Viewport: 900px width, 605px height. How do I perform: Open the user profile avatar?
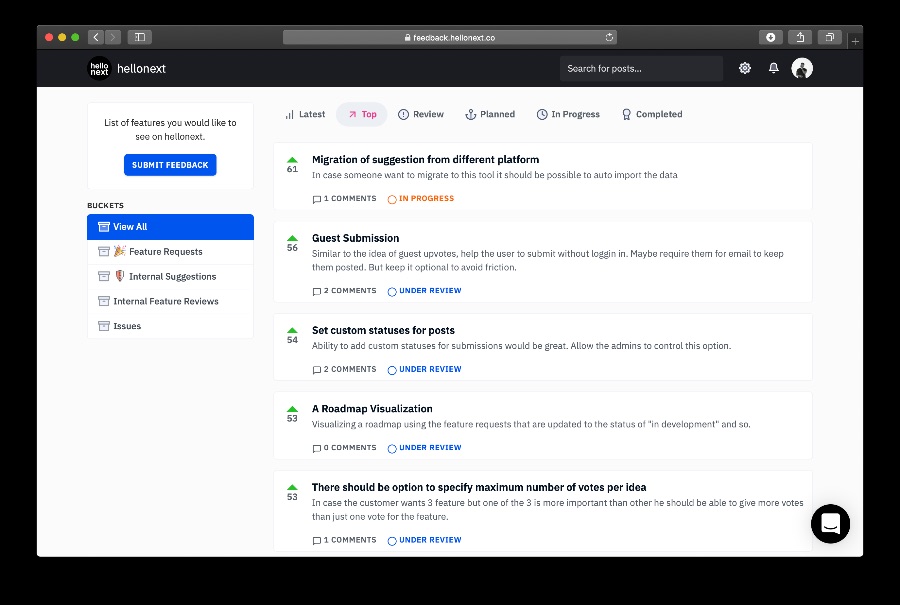pos(802,68)
